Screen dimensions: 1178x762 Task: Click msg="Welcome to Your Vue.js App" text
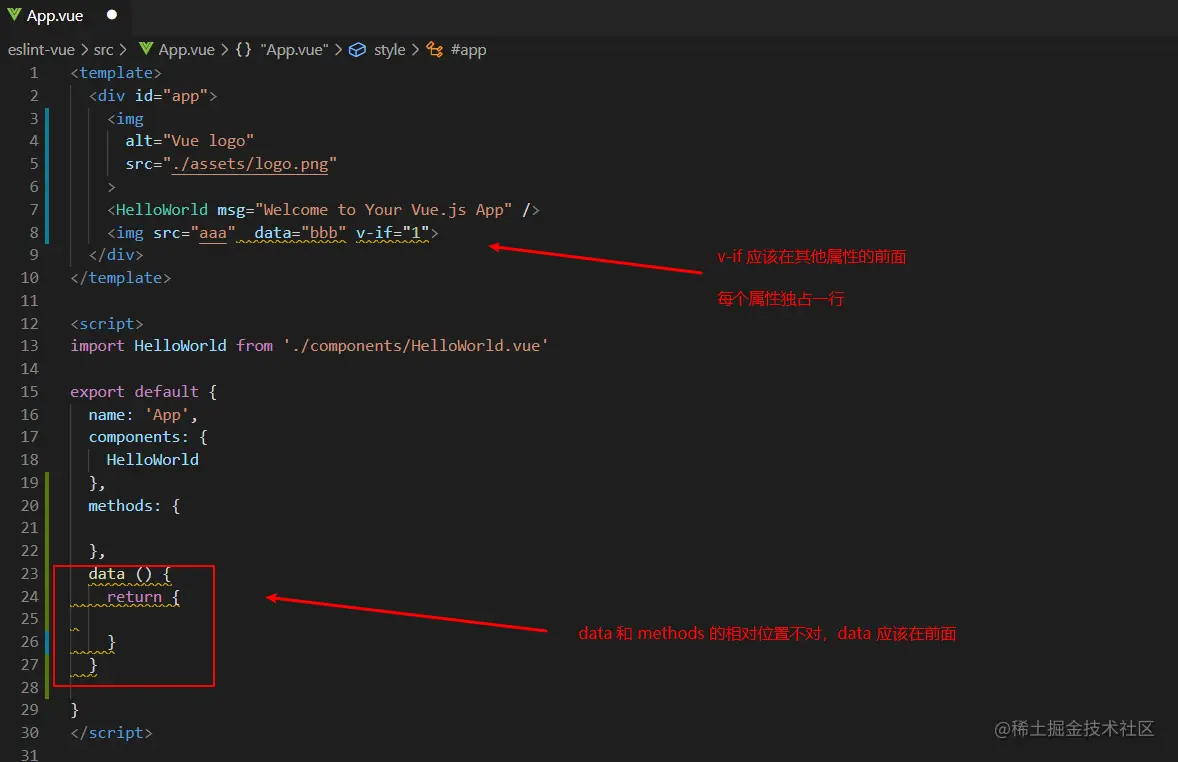pos(364,210)
